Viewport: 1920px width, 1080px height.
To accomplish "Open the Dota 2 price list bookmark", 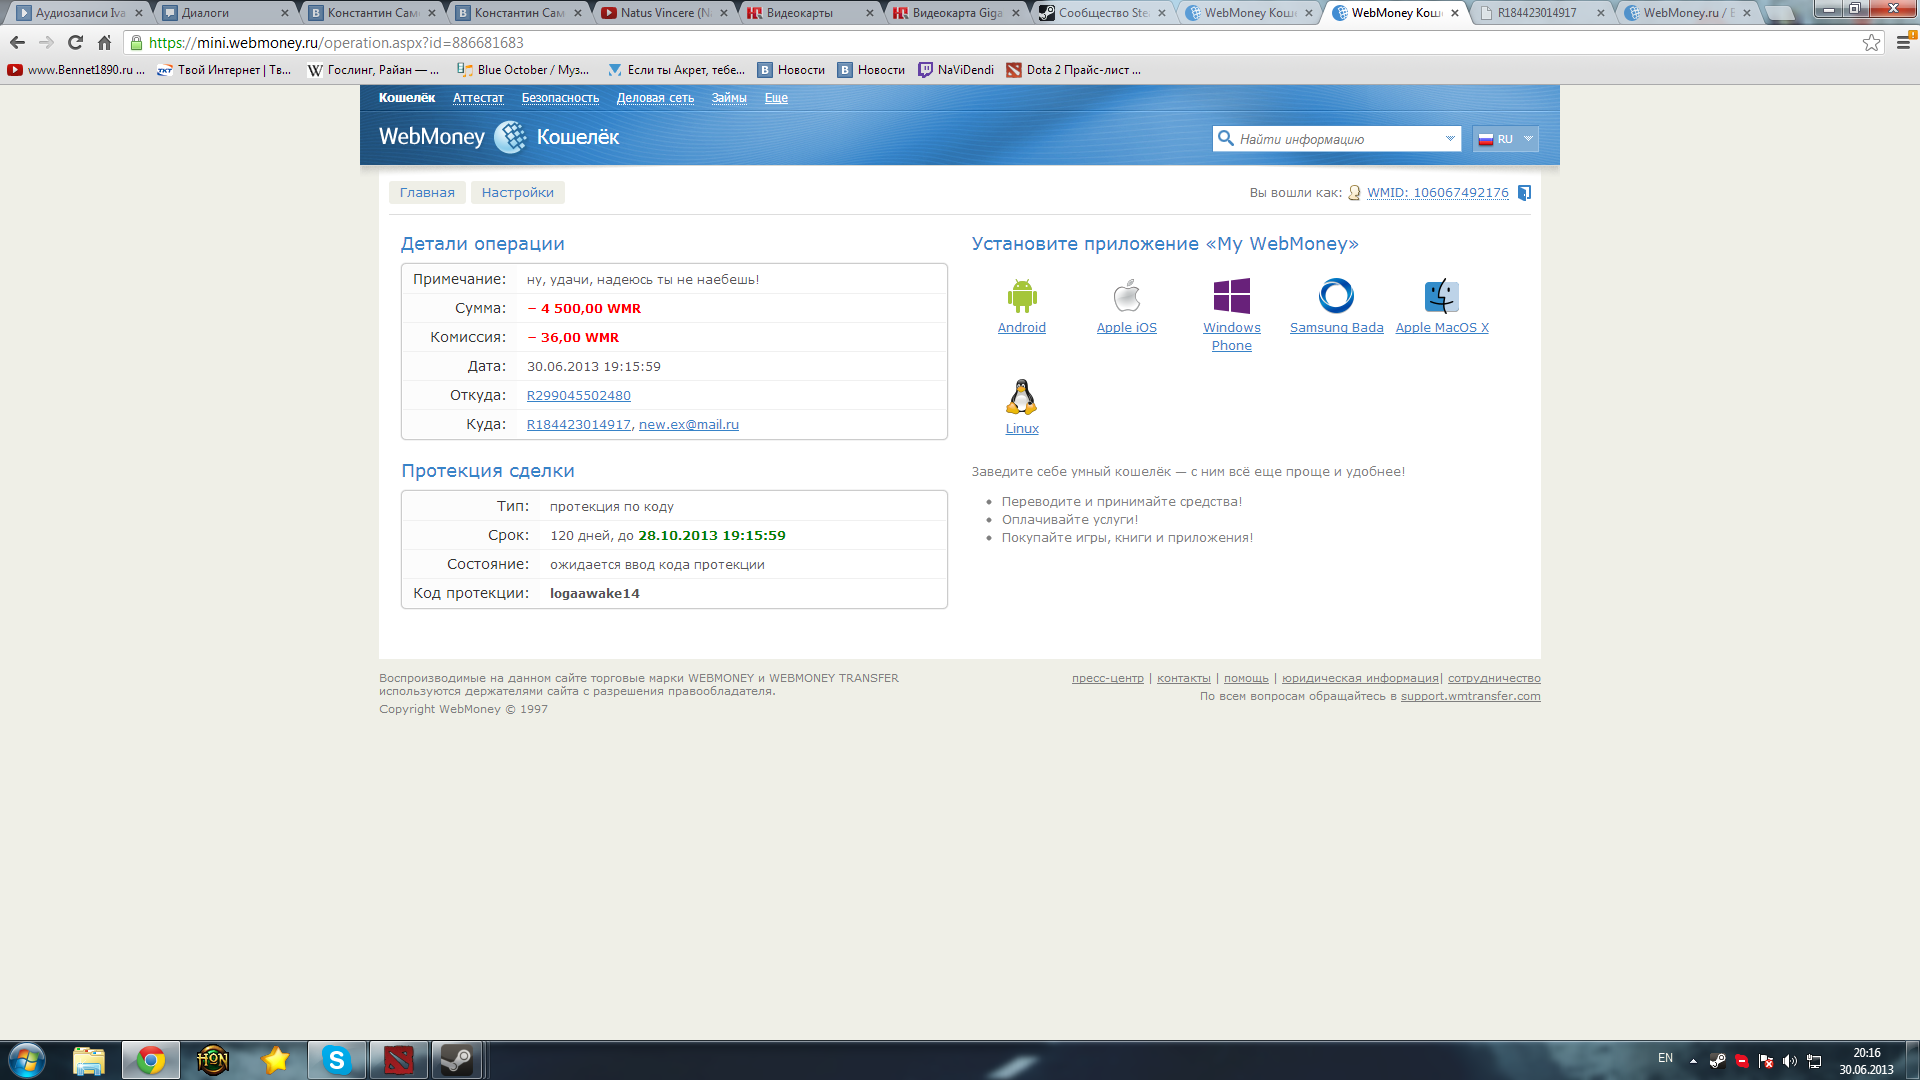I will (x=1073, y=70).
